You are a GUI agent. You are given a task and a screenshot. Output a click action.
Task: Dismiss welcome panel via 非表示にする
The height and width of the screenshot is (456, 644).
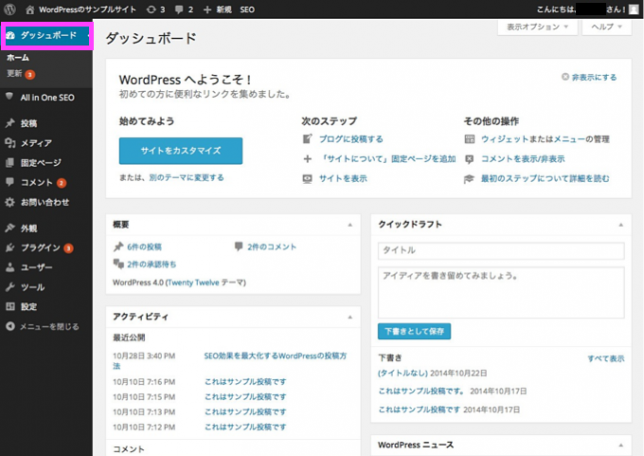(589, 77)
